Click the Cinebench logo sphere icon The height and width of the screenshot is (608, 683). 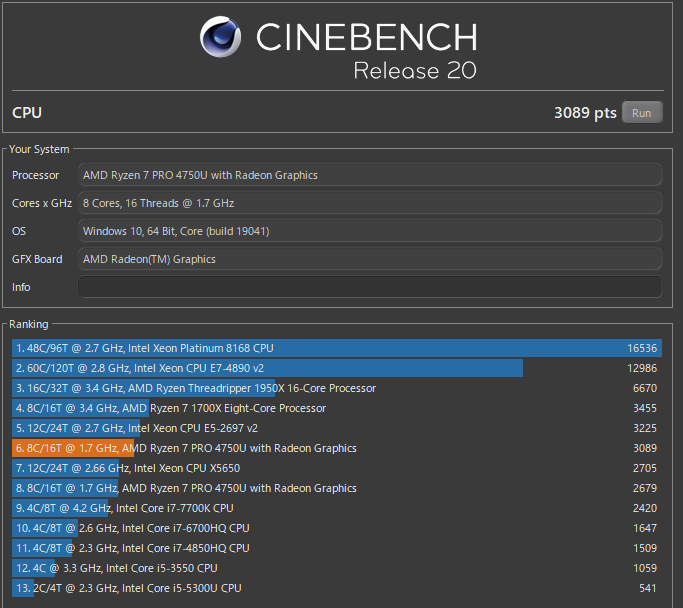coord(220,37)
